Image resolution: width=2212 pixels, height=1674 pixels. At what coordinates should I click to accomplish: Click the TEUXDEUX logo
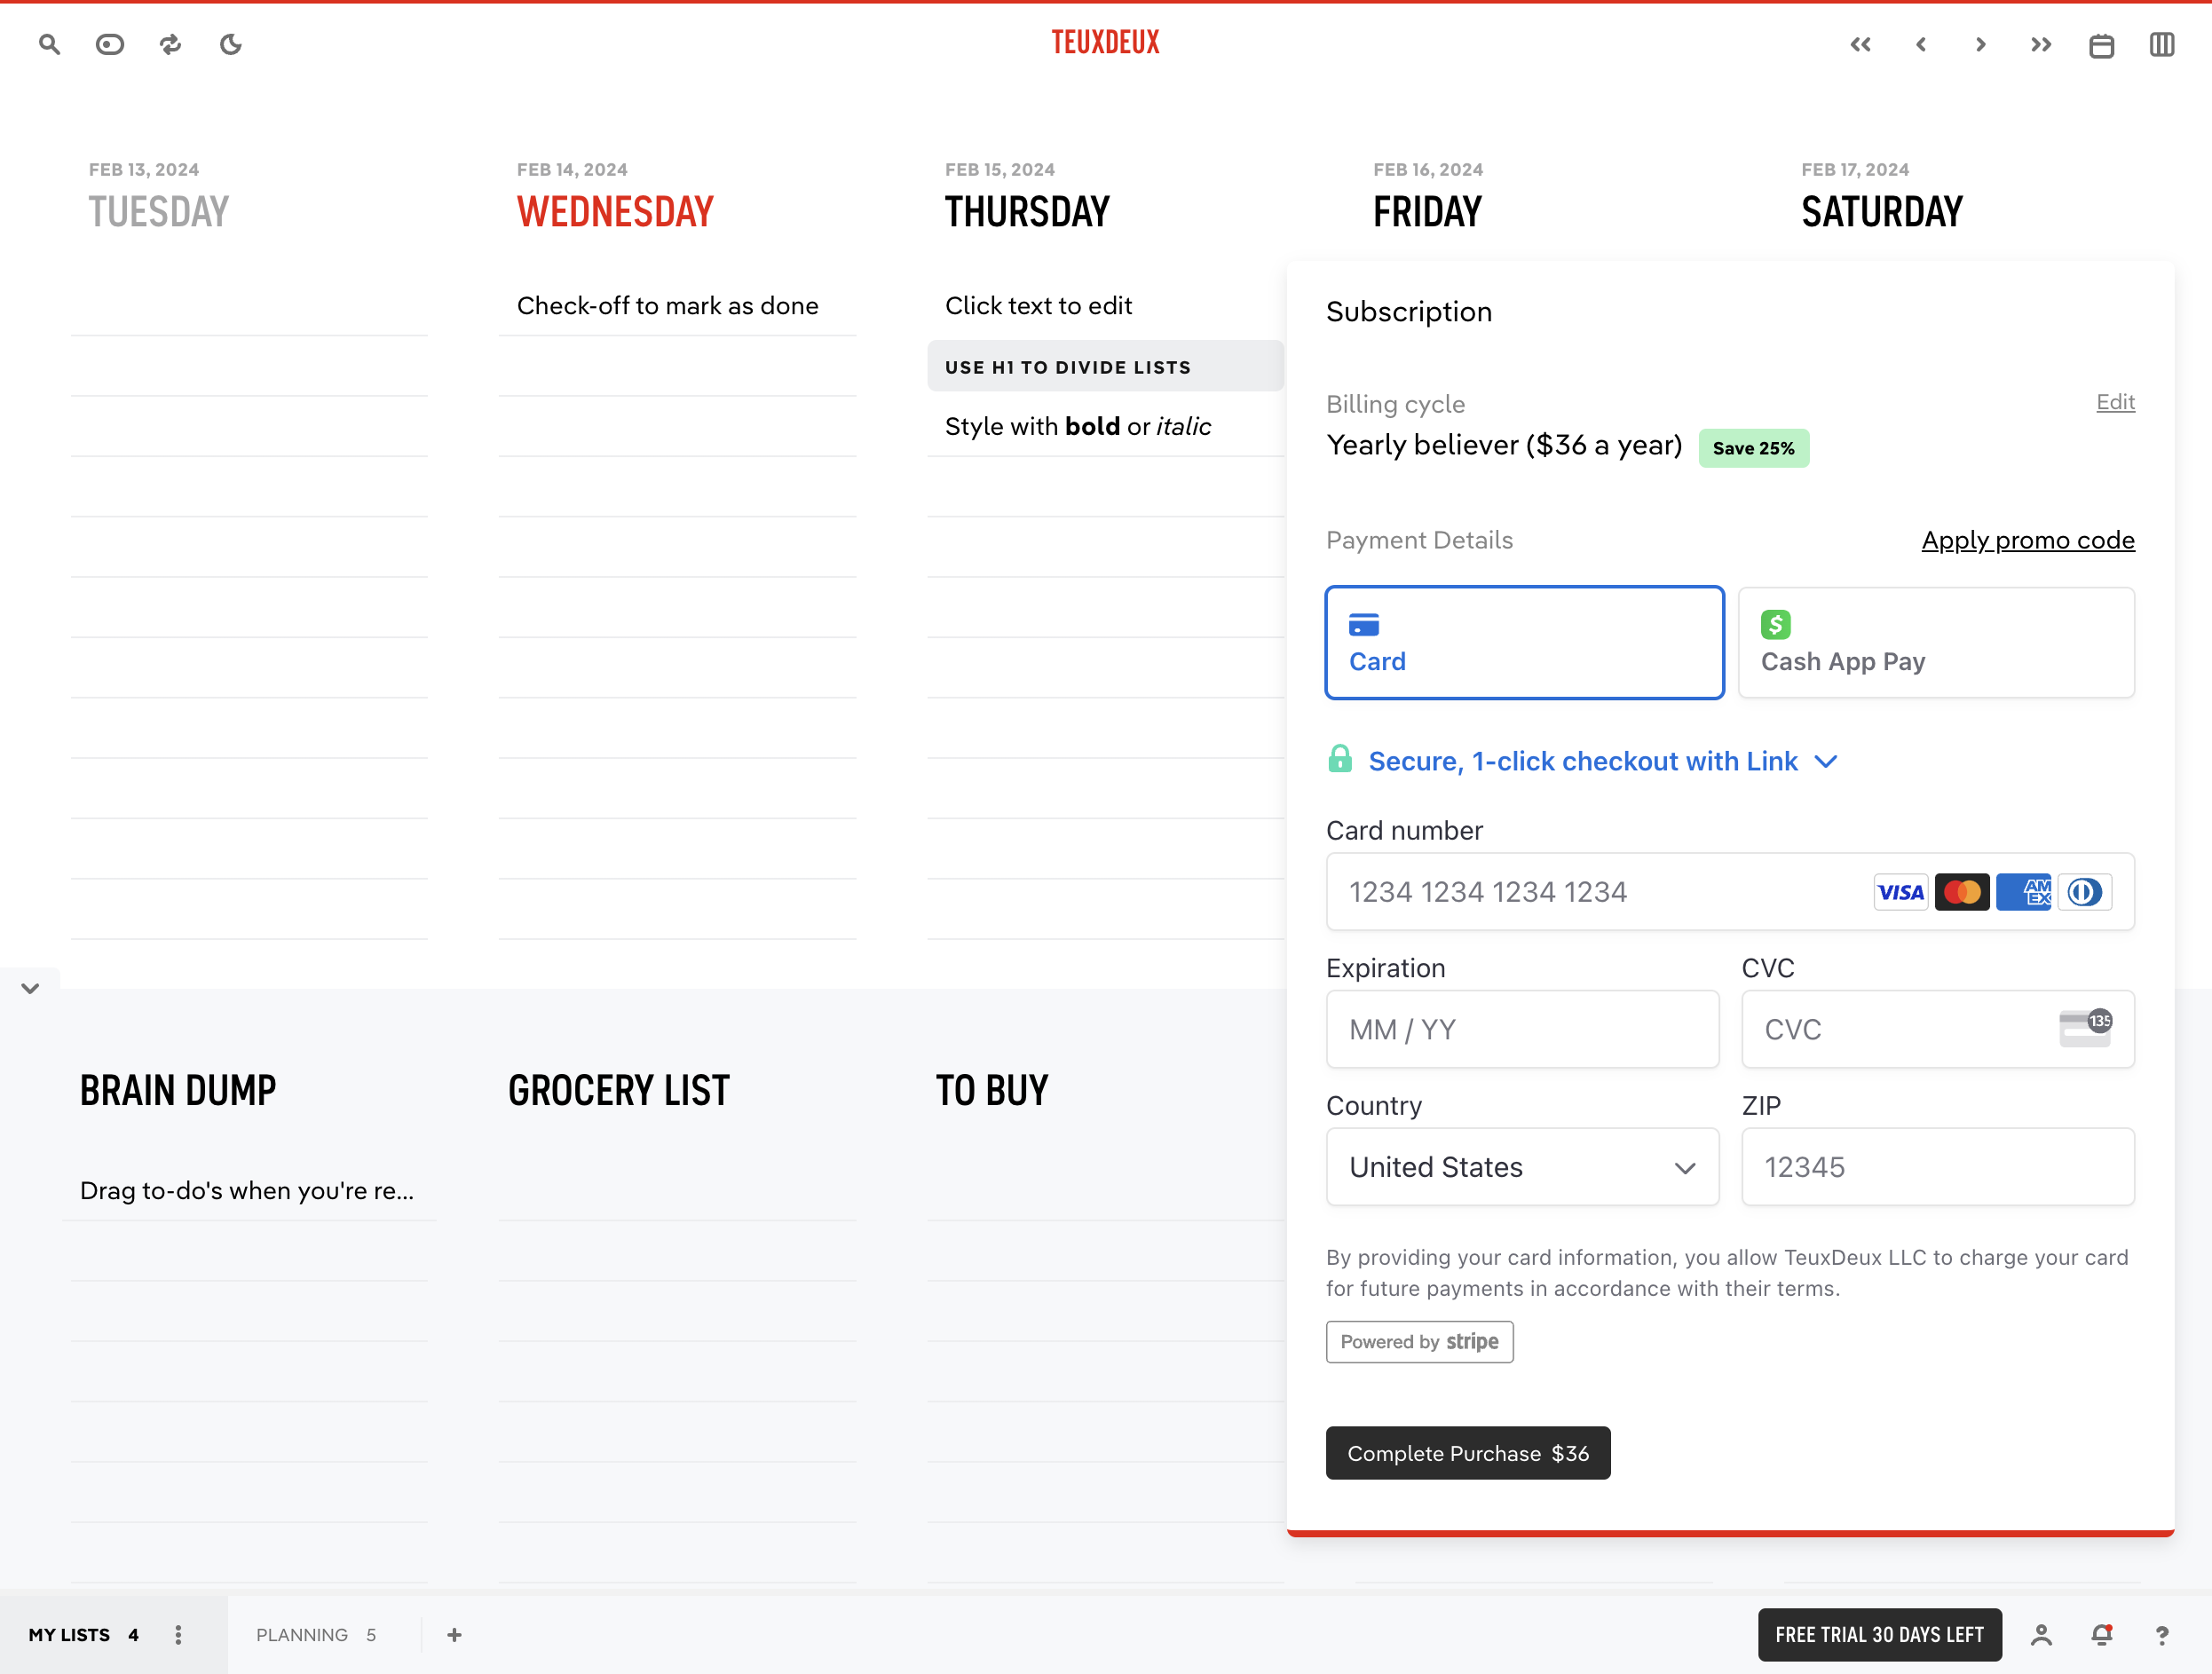pos(1105,42)
